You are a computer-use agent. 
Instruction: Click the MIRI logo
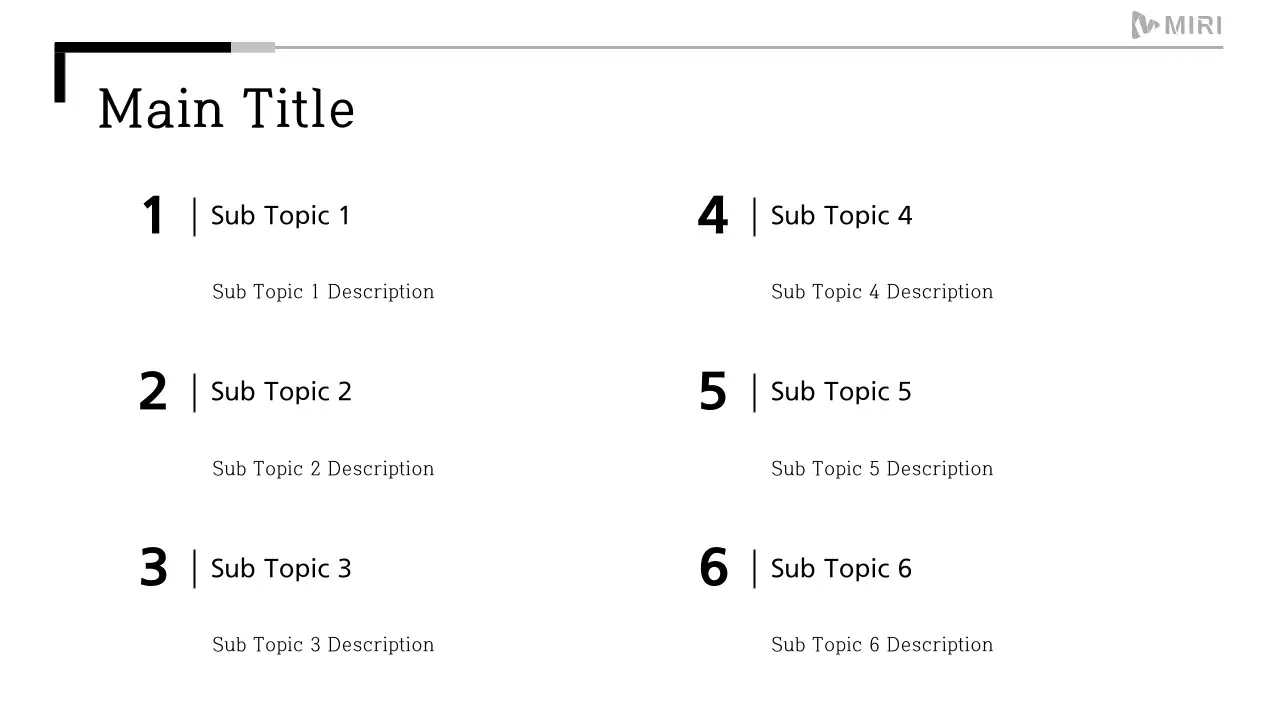tap(1176, 25)
